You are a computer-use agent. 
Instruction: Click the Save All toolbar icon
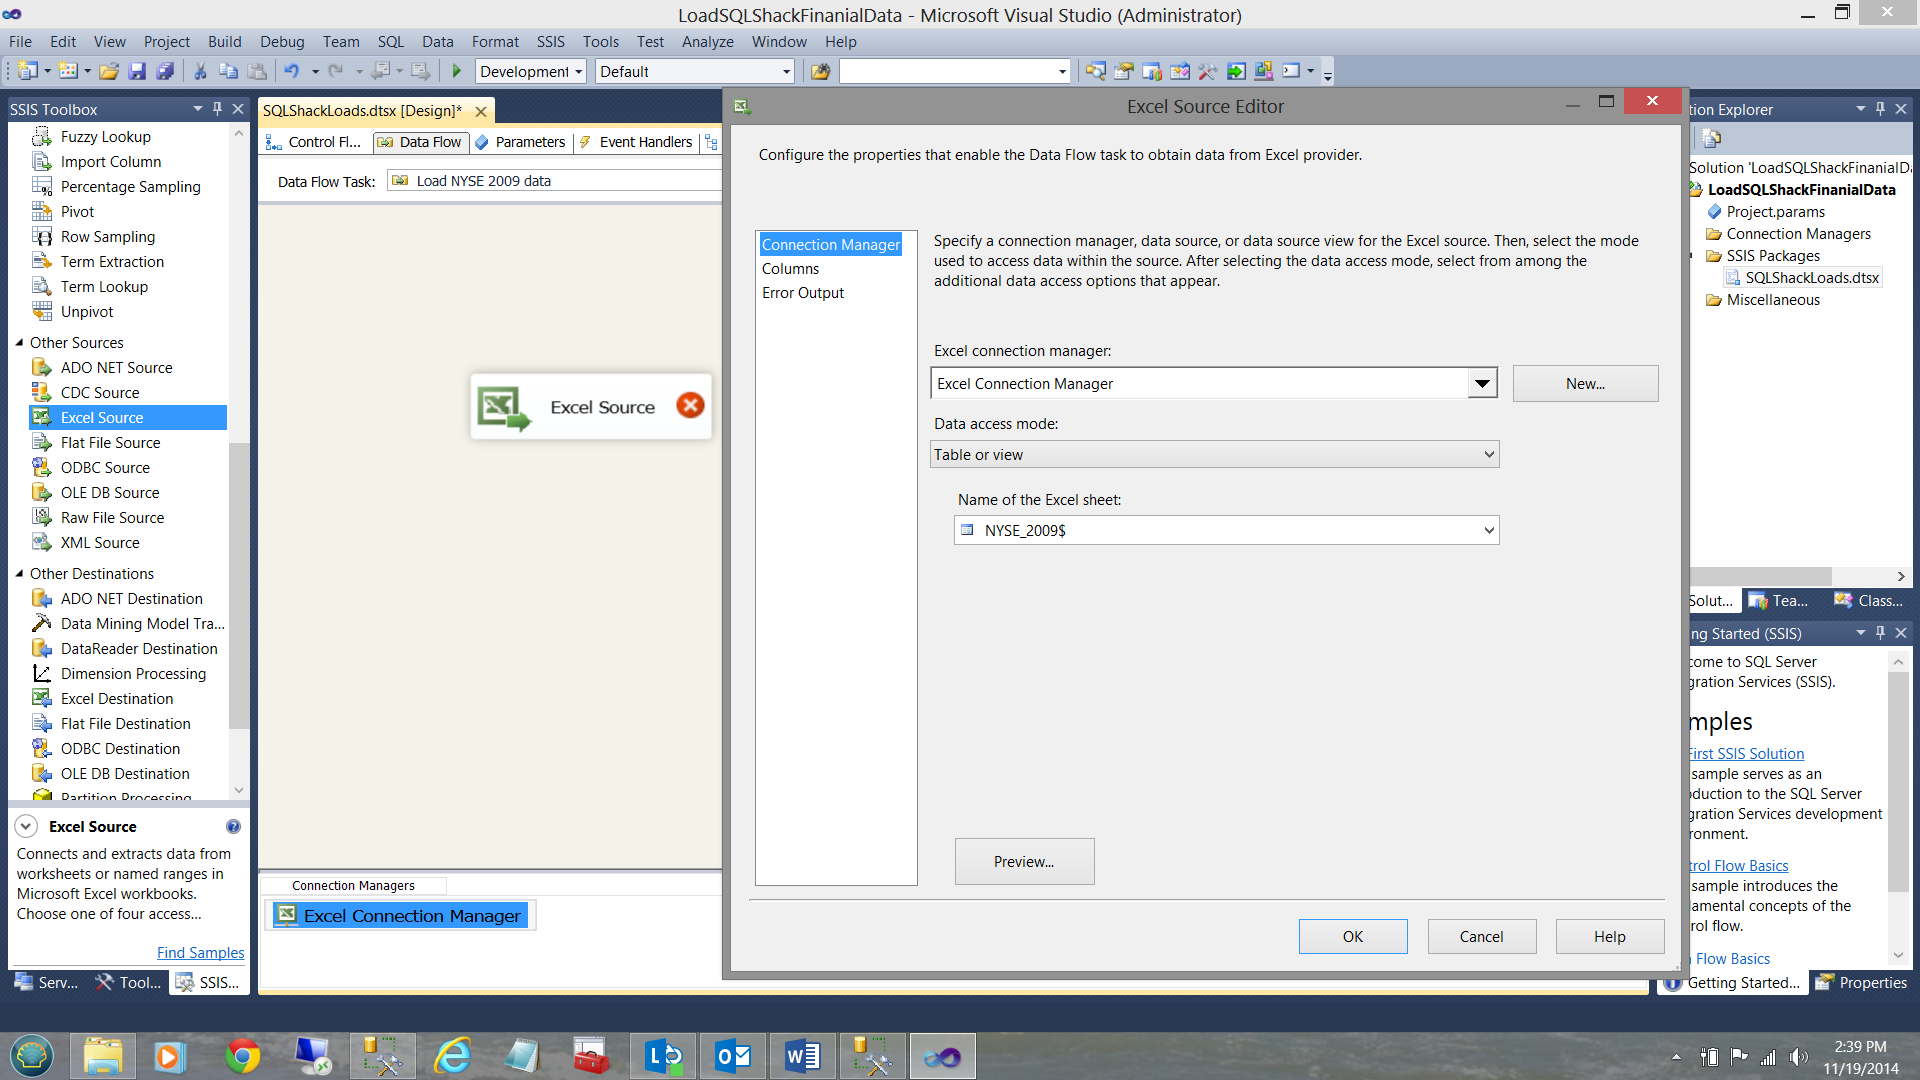(x=165, y=71)
